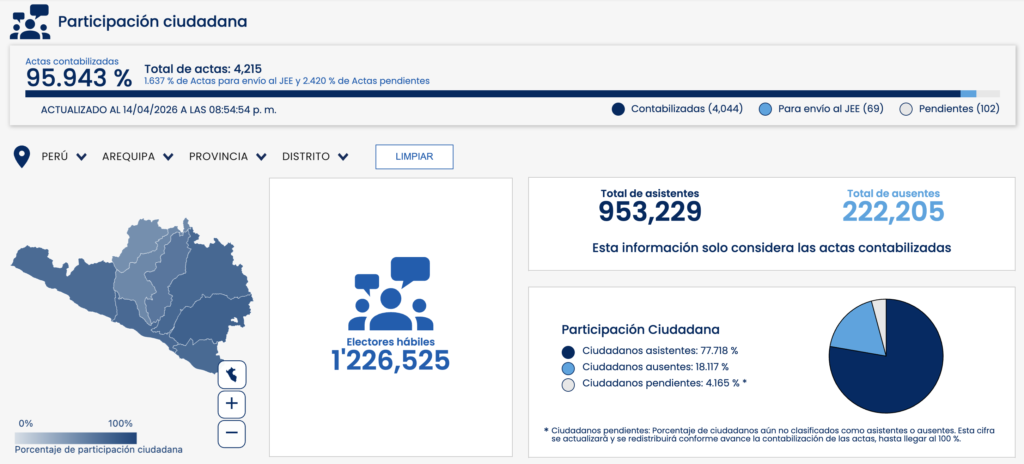Expand the AREQUIPA region dropdown
Screen dimensions: 1024x464
pyautogui.click(x=138, y=157)
